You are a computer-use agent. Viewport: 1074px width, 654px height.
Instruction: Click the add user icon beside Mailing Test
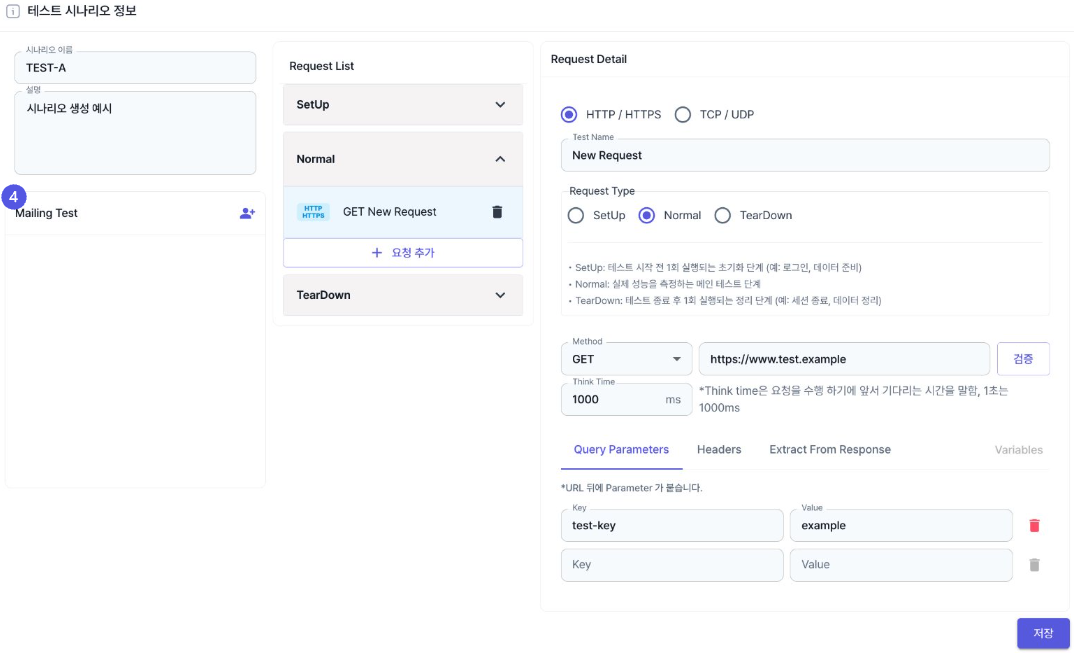click(247, 213)
